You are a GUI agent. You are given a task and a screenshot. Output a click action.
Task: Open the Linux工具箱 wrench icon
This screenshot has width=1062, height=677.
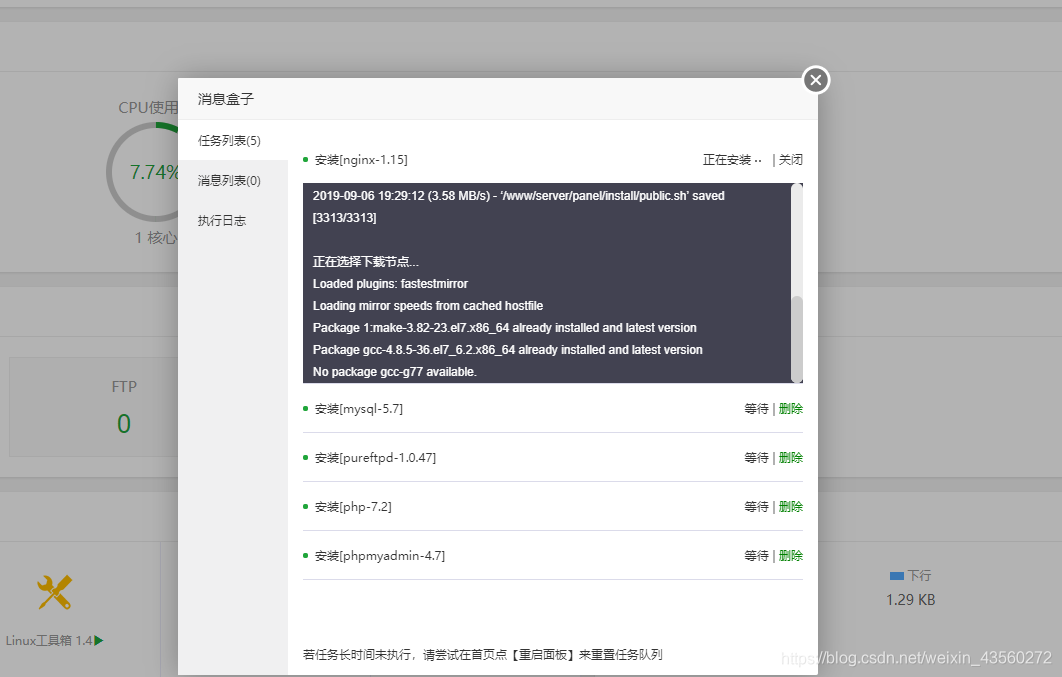pos(54,593)
